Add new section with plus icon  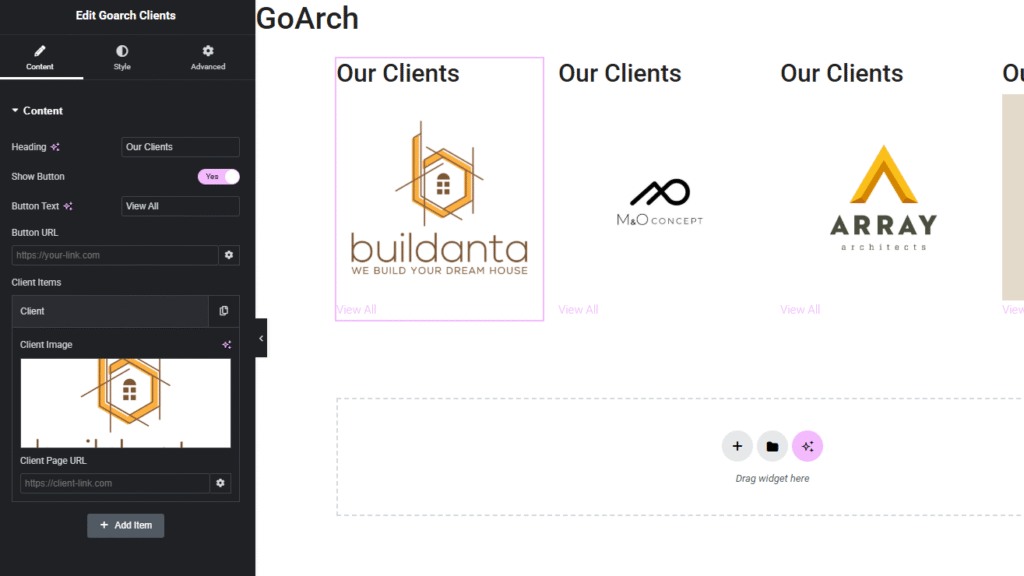coord(737,447)
